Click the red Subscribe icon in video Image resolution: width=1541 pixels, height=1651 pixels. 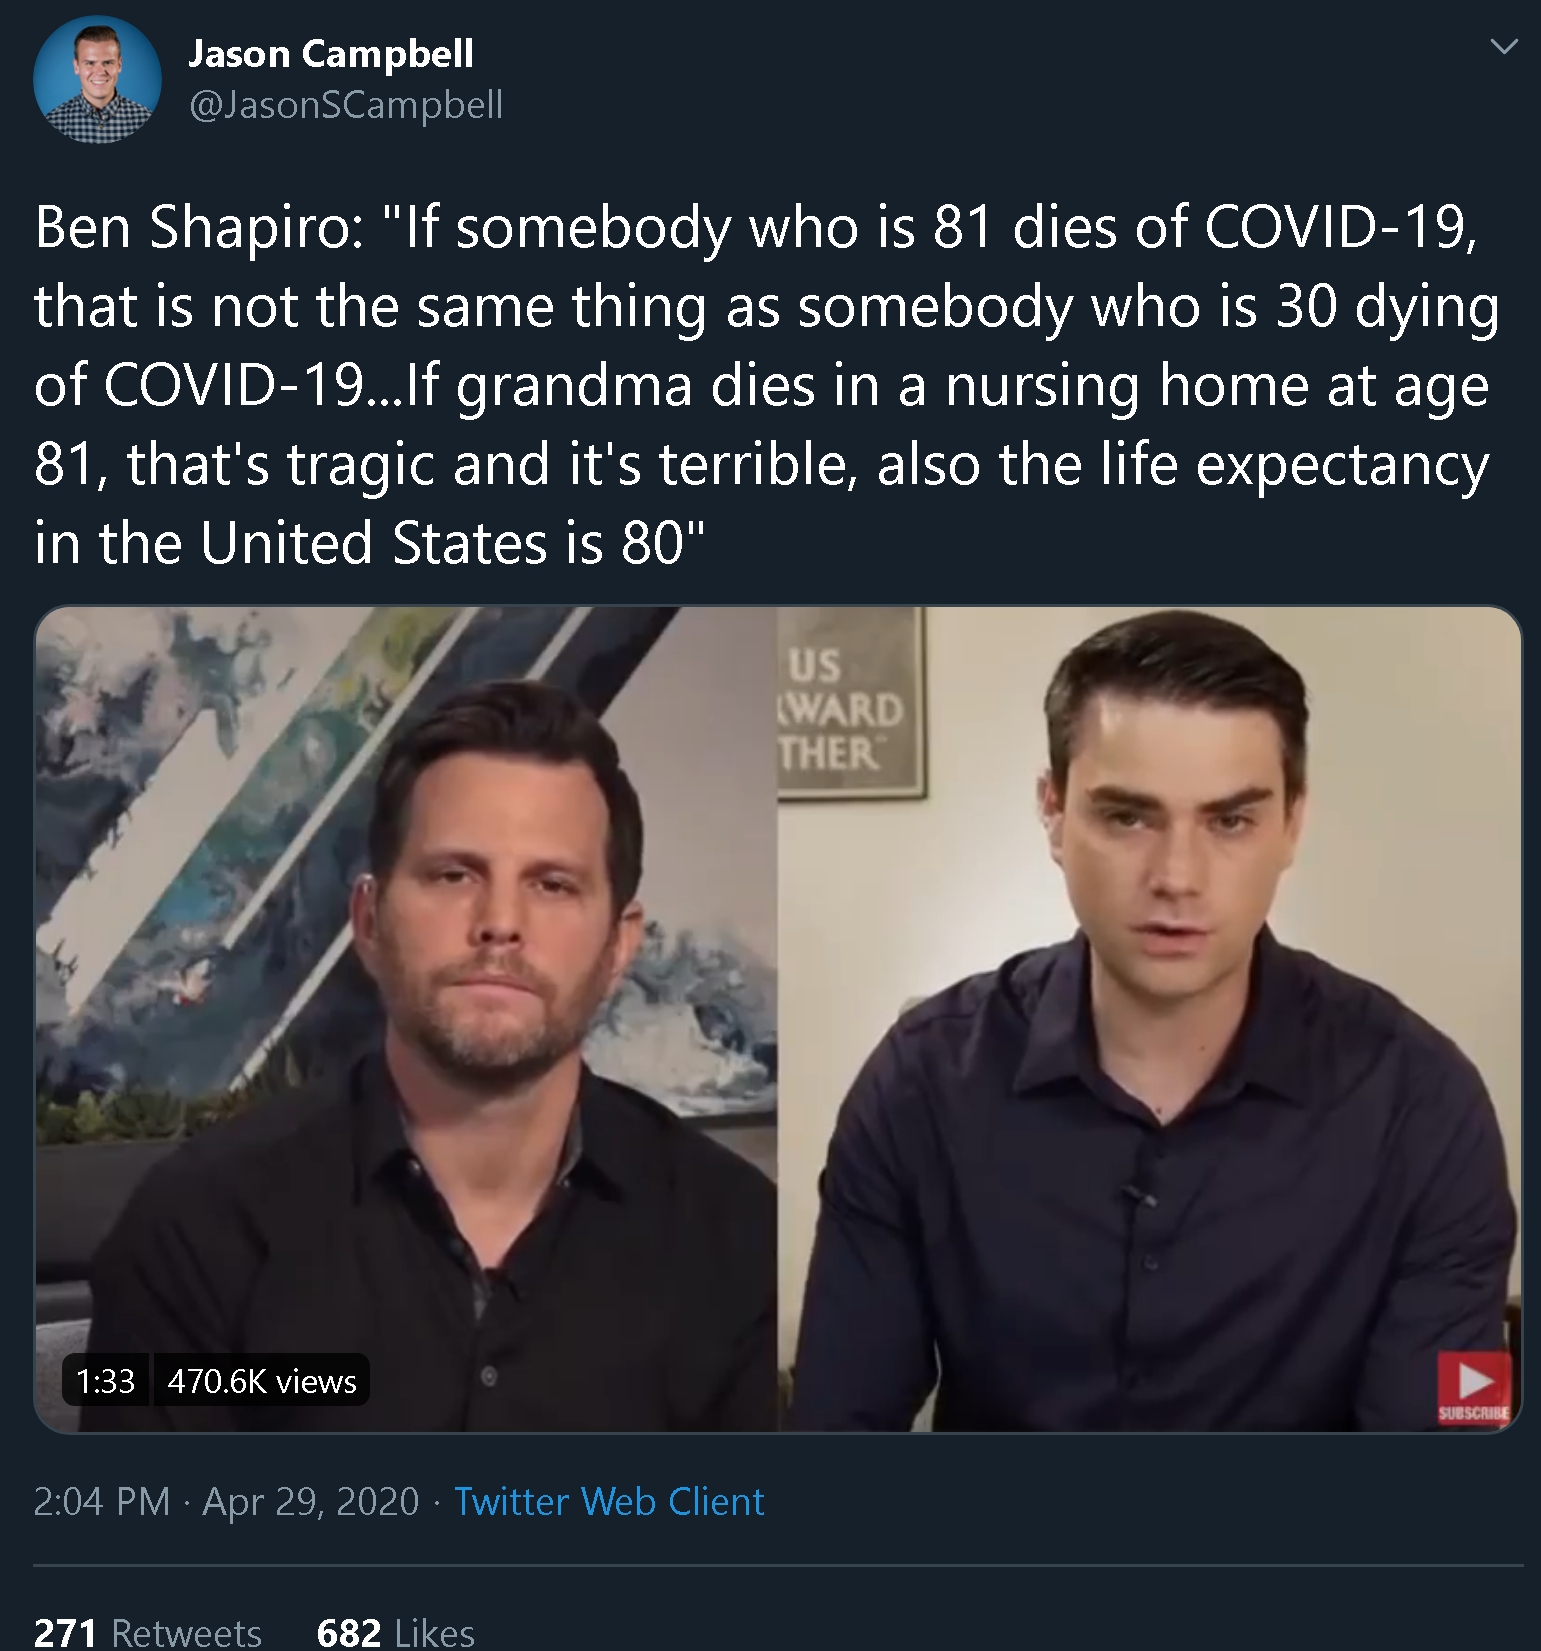(1474, 1386)
